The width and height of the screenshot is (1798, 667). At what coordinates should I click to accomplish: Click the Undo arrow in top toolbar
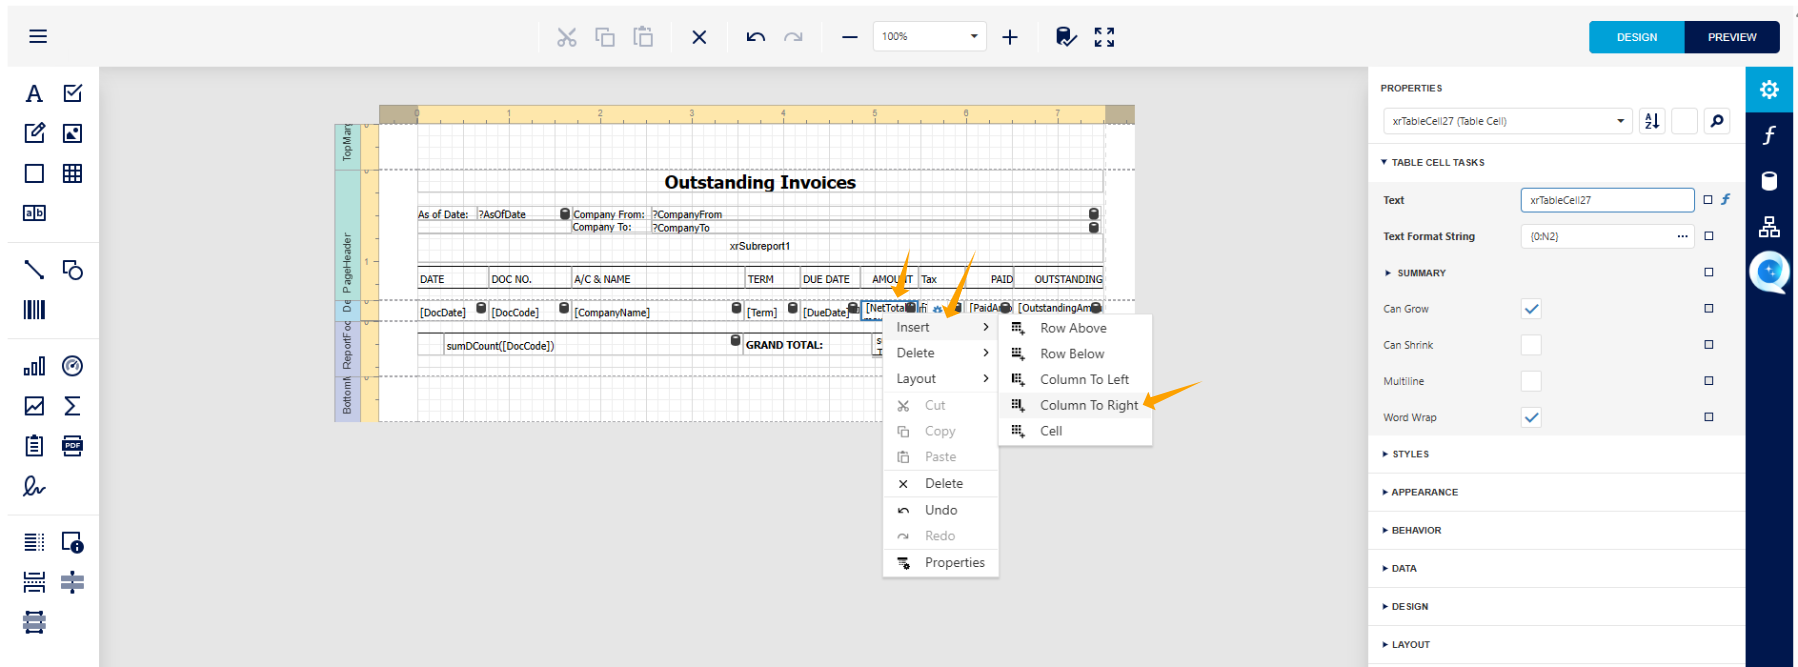[x=755, y=37]
